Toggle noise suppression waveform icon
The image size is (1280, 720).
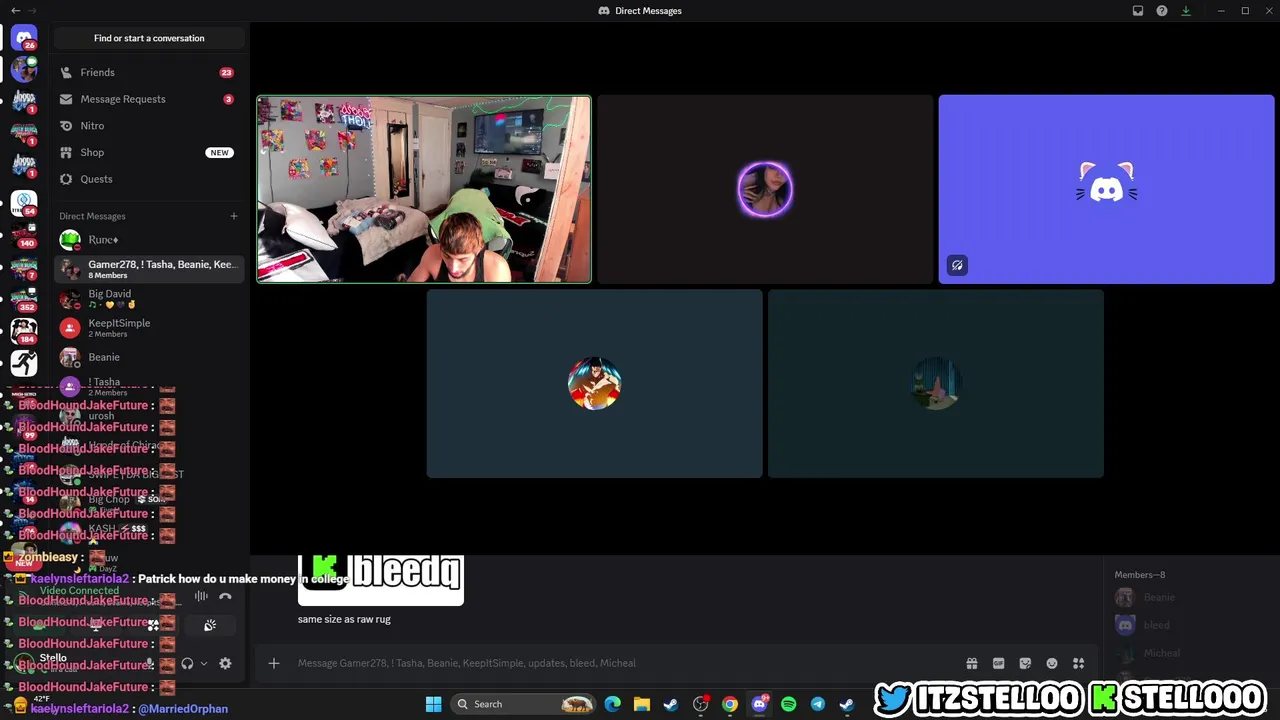(201, 597)
